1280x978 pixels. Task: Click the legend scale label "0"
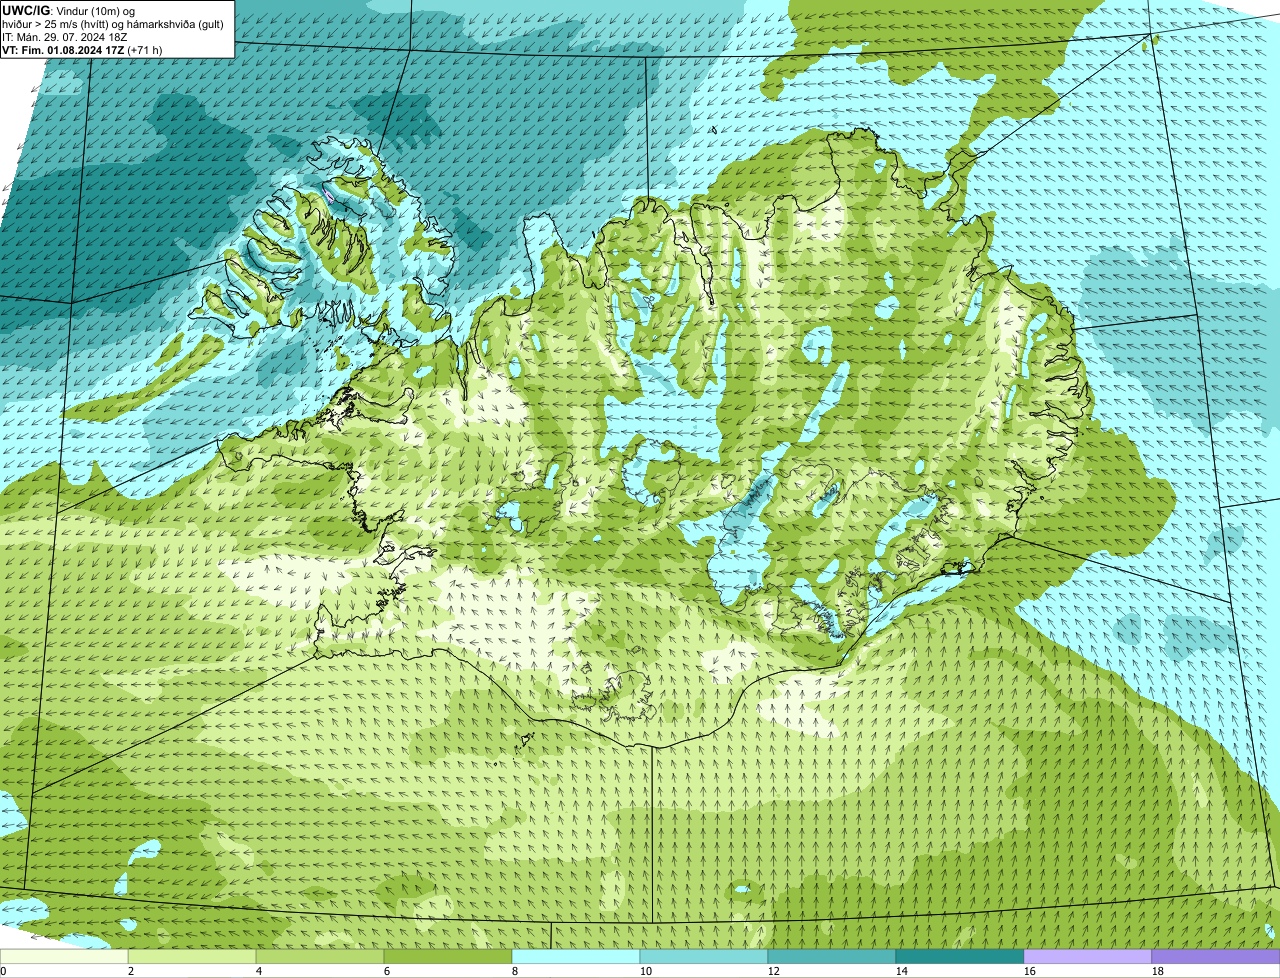[x=3, y=971]
